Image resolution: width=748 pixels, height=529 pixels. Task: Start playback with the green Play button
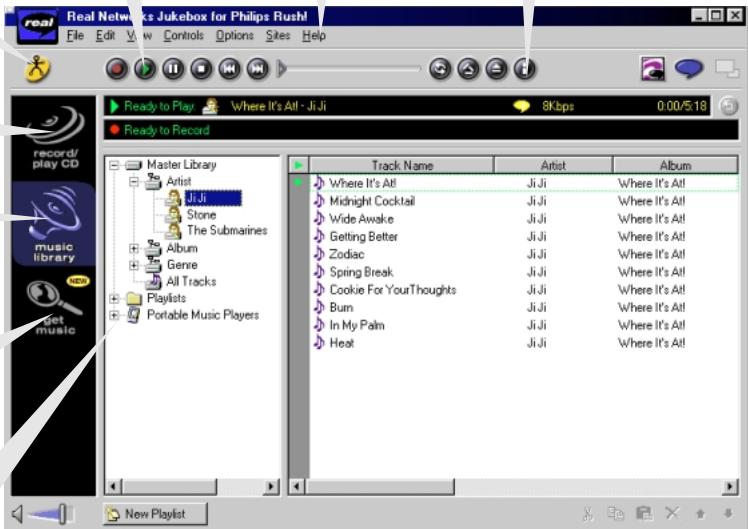145,69
